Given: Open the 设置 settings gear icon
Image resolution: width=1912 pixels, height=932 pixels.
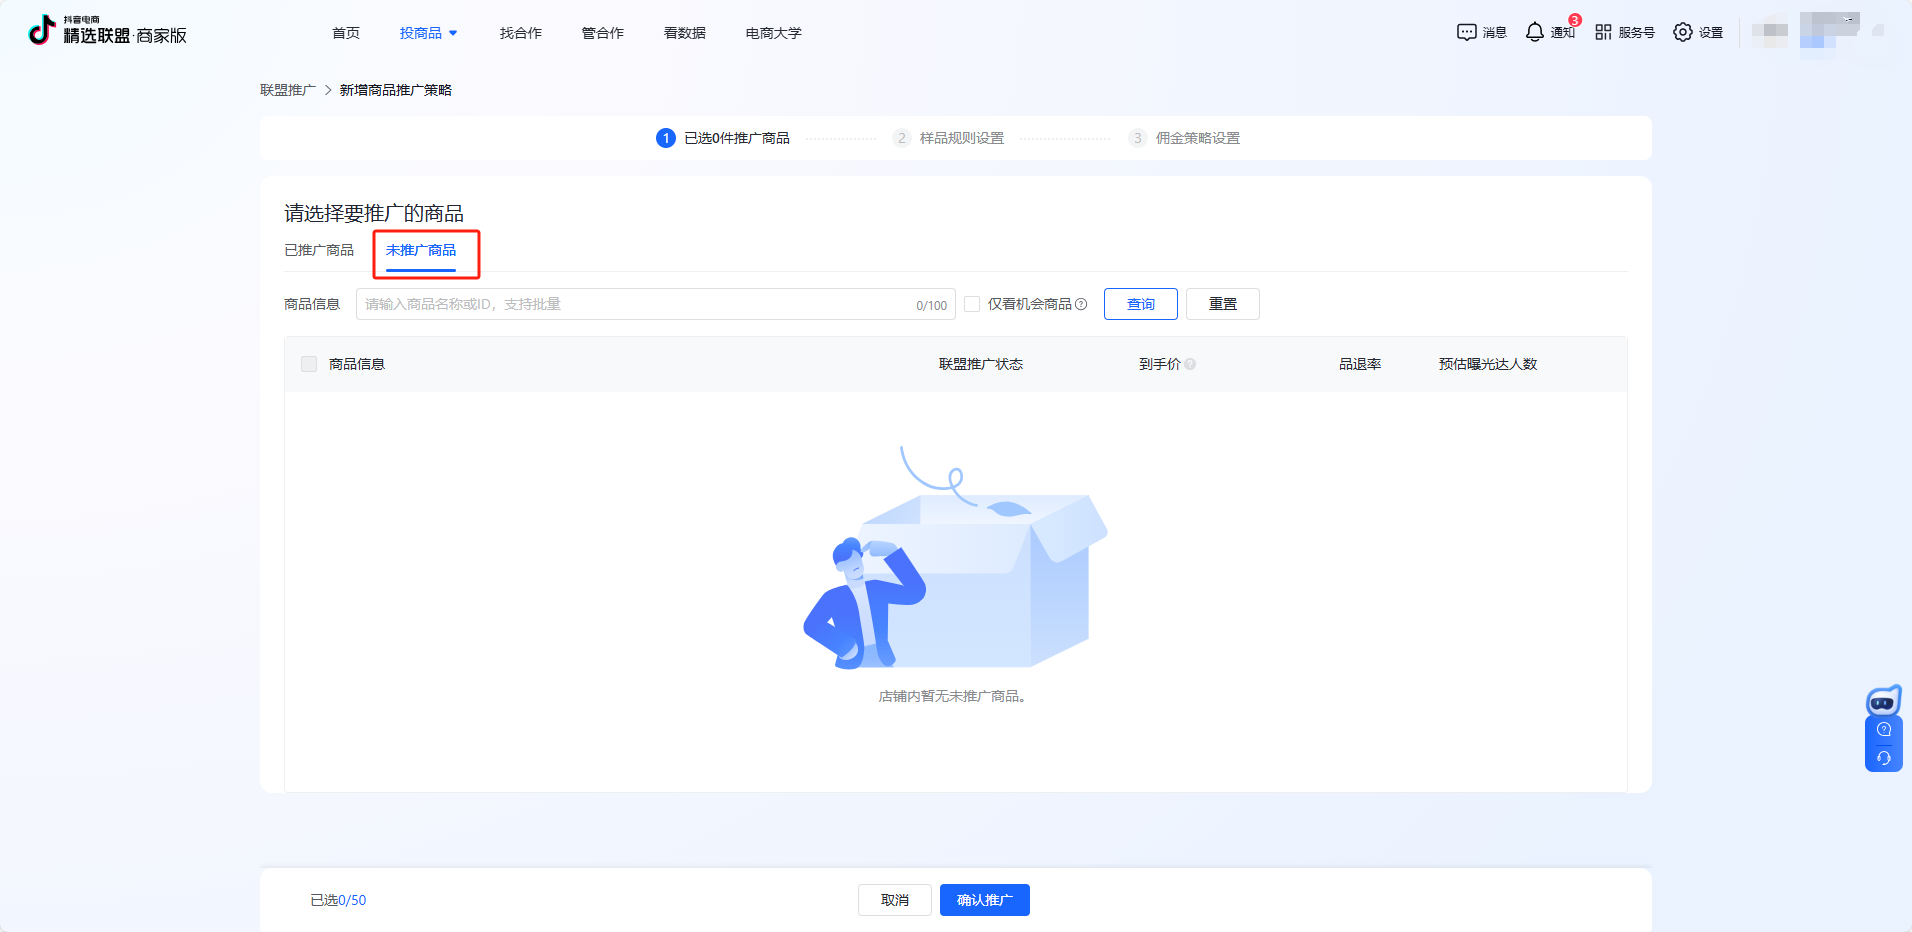Looking at the screenshot, I should click(1683, 32).
